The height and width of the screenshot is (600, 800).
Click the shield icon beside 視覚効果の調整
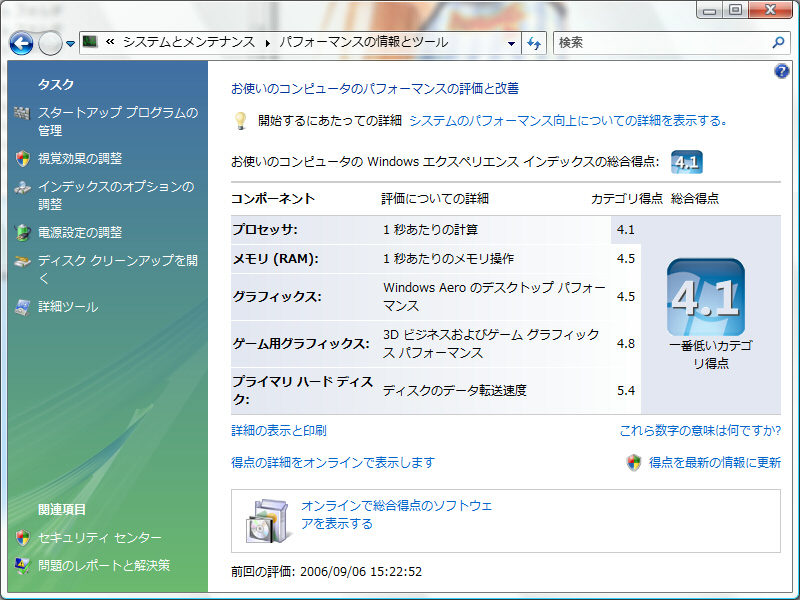coord(22,158)
